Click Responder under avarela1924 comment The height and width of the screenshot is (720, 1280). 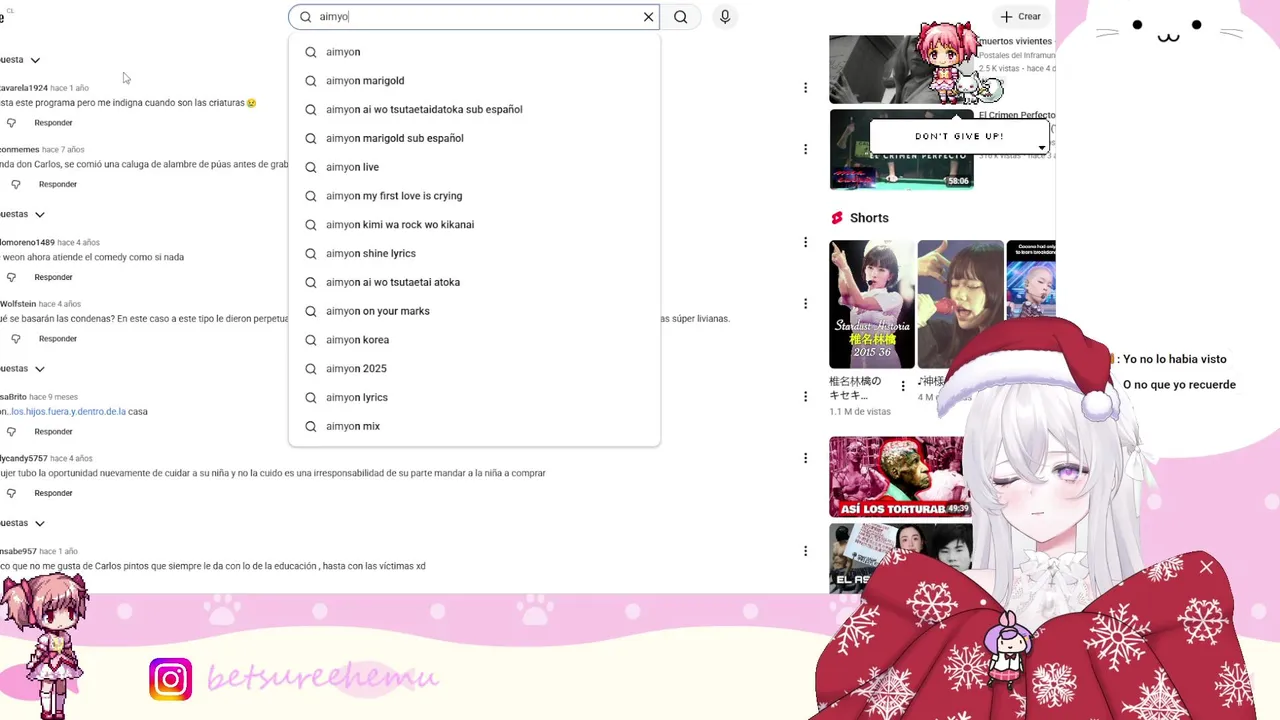point(53,123)
